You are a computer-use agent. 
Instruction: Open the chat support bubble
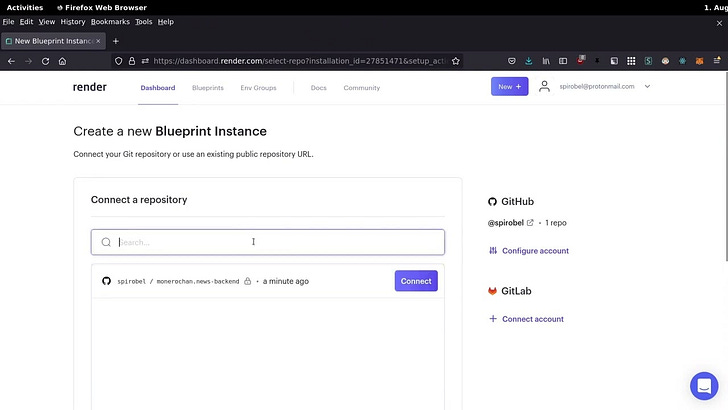pos(704,386)
